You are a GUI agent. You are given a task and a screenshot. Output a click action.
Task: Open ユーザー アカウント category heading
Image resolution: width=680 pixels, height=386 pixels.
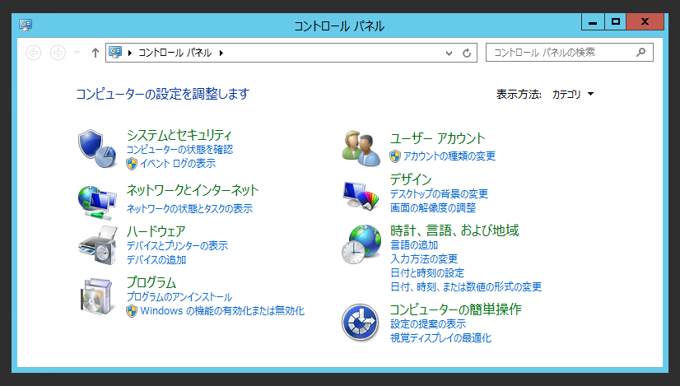click(x=438, y=138)
